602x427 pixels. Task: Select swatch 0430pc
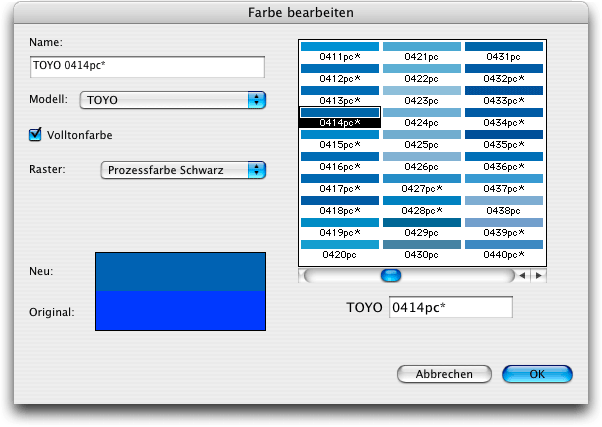[x=422, y=249]
